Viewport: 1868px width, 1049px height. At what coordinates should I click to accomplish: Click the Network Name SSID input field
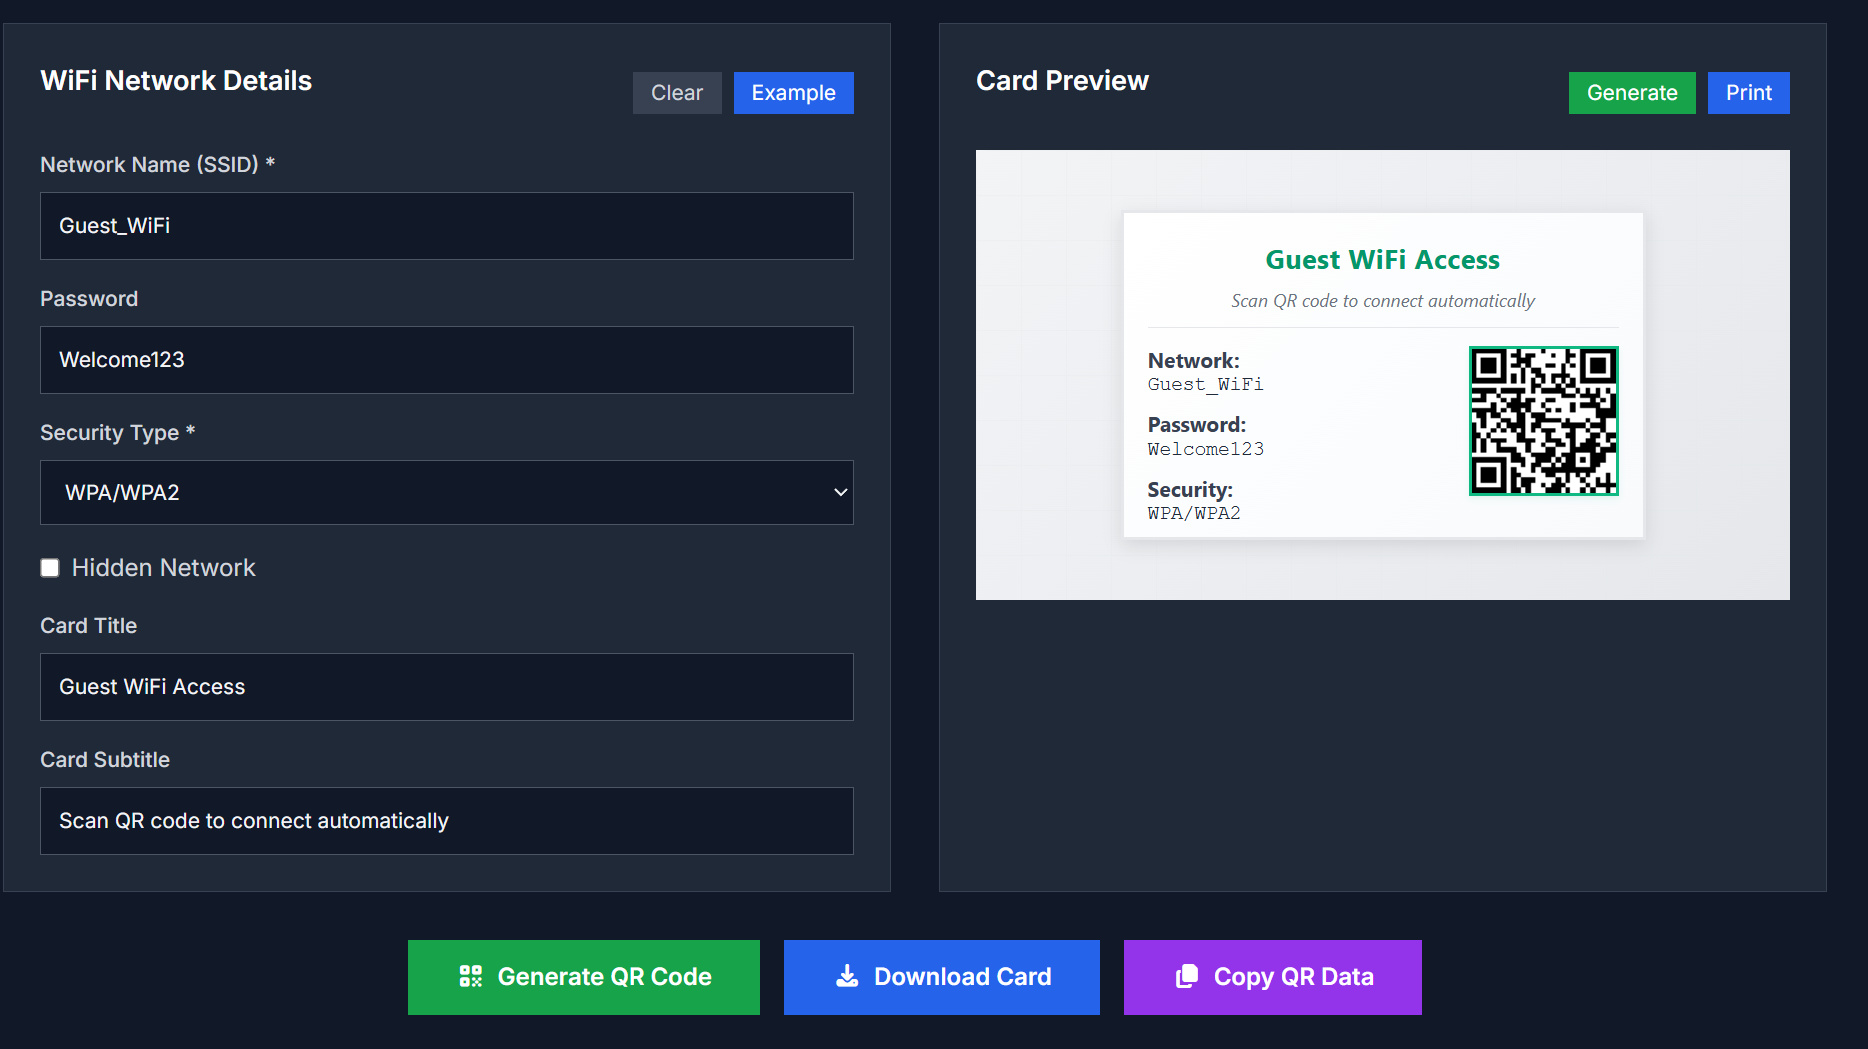pos(446,226)
